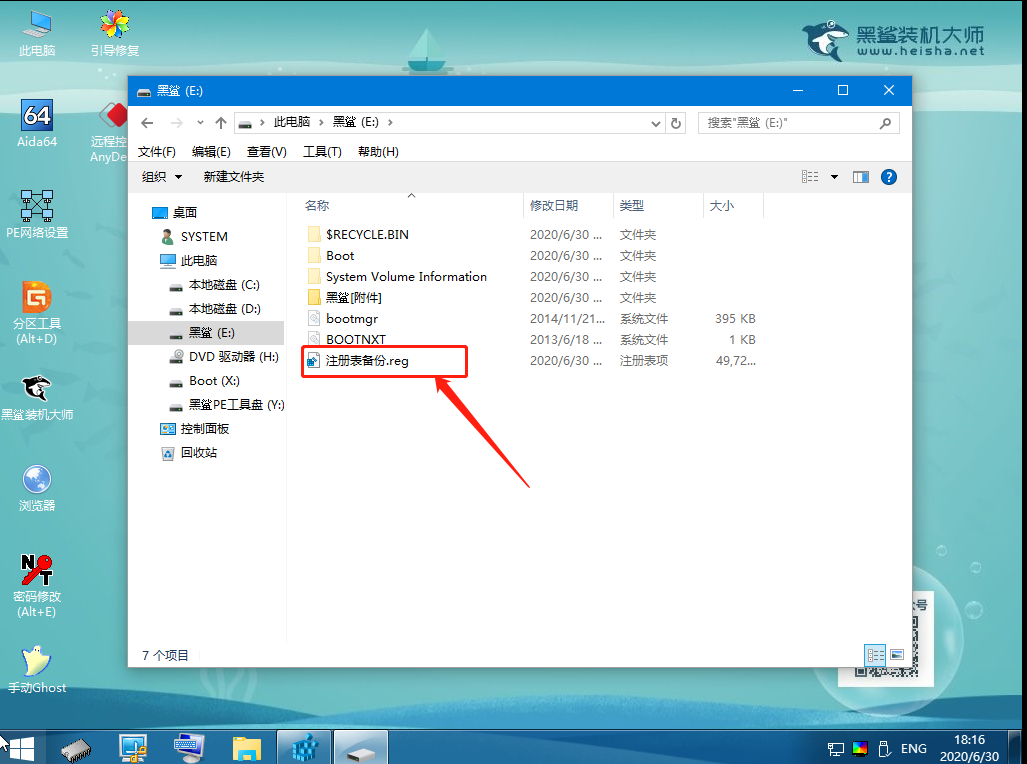Click the blue help question mark icon

coord(889,177)
